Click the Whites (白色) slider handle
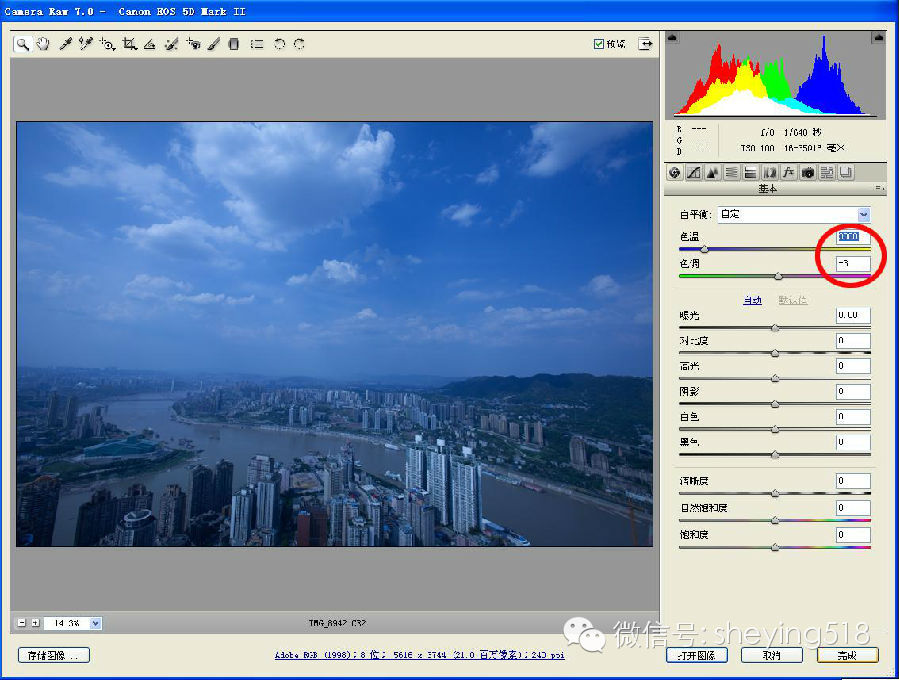 coord(775,429)
